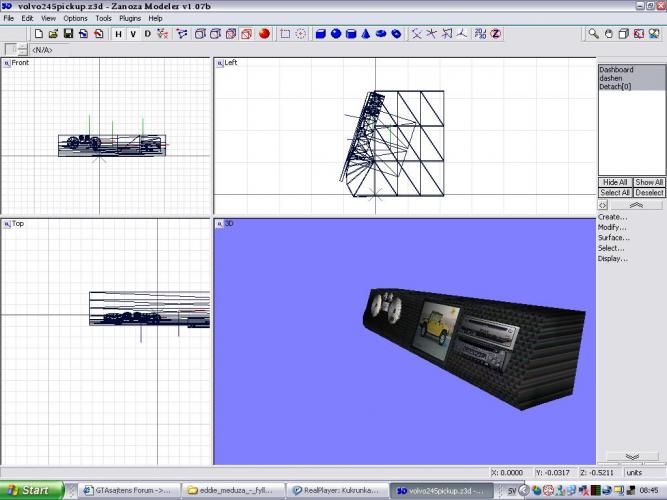Collapse panel with the double-chevron up button
This screenshot has height=500, width=667.
pyautogui.click(x=636, y=204)
